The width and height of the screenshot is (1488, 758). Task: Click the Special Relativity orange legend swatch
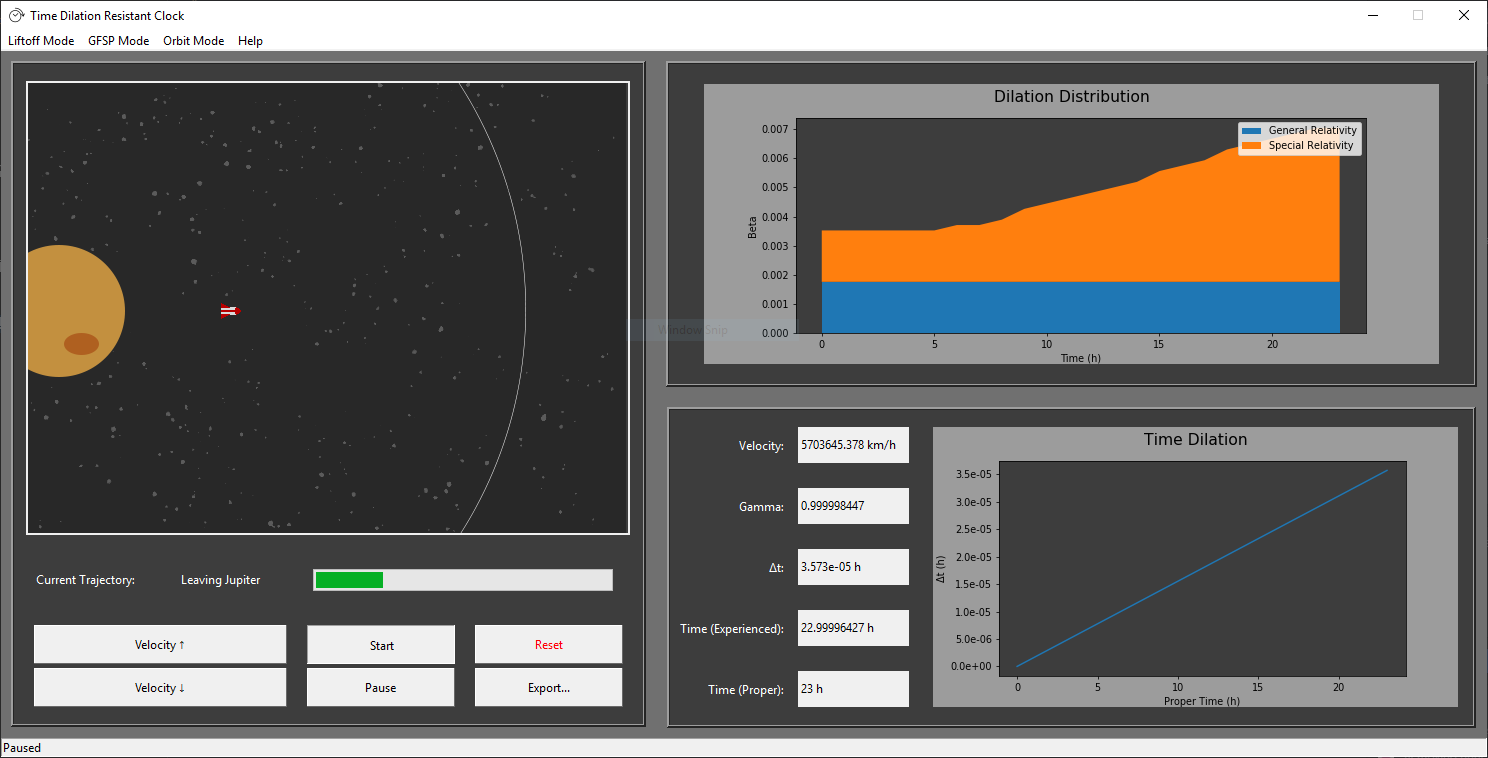click(x=1251, y=146)
